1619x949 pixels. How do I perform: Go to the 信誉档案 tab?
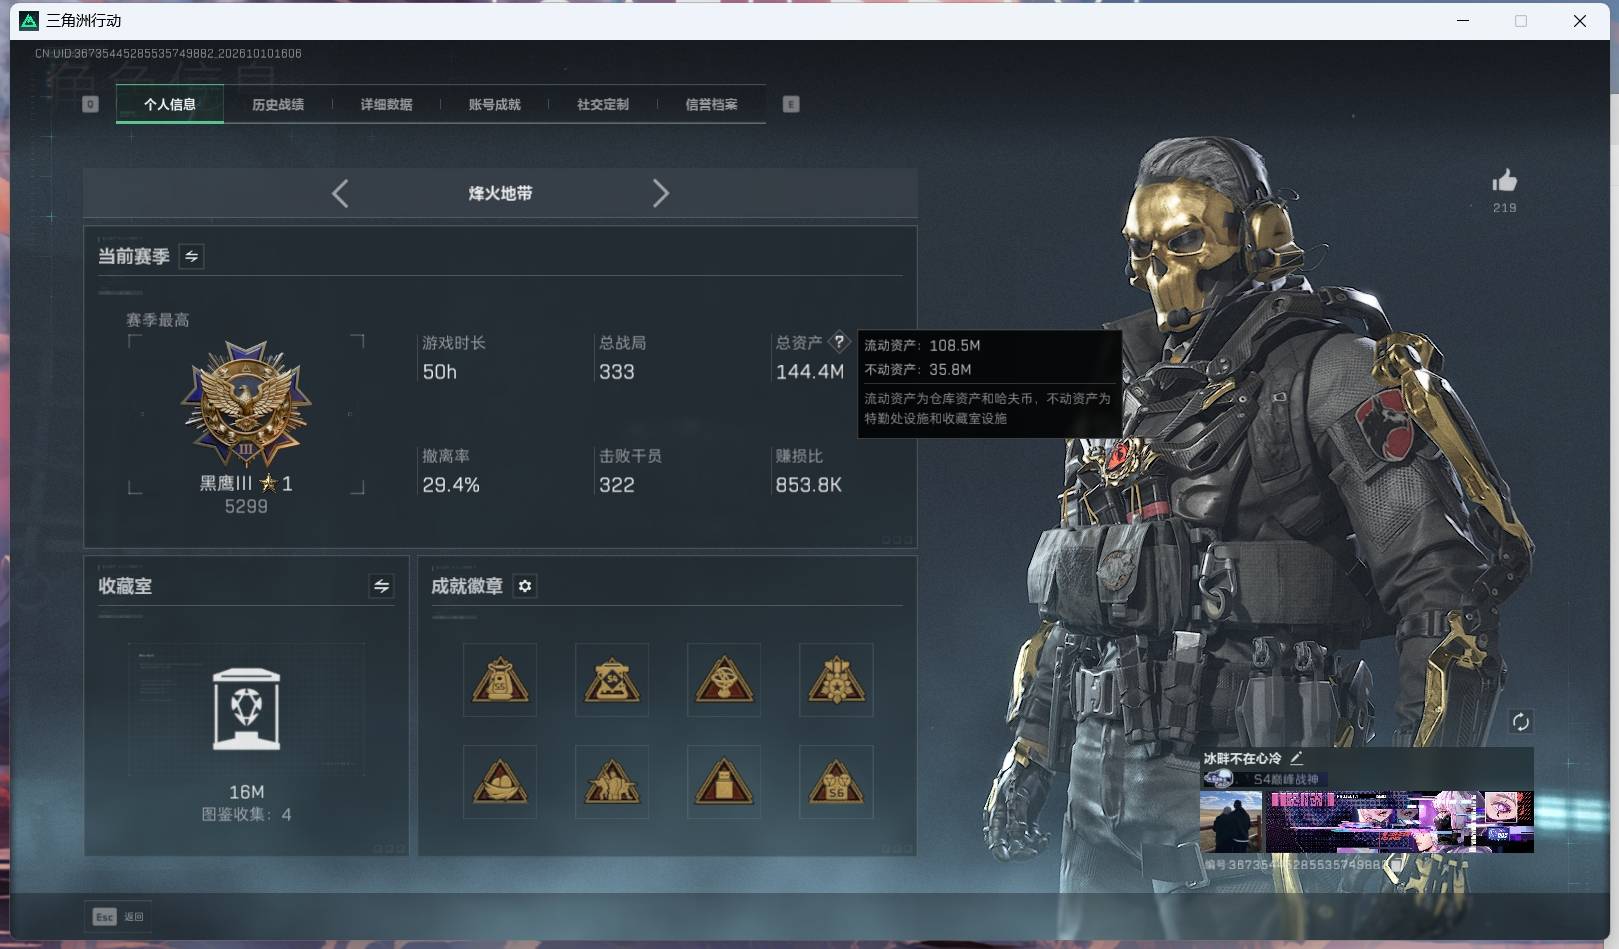(711, 104)
